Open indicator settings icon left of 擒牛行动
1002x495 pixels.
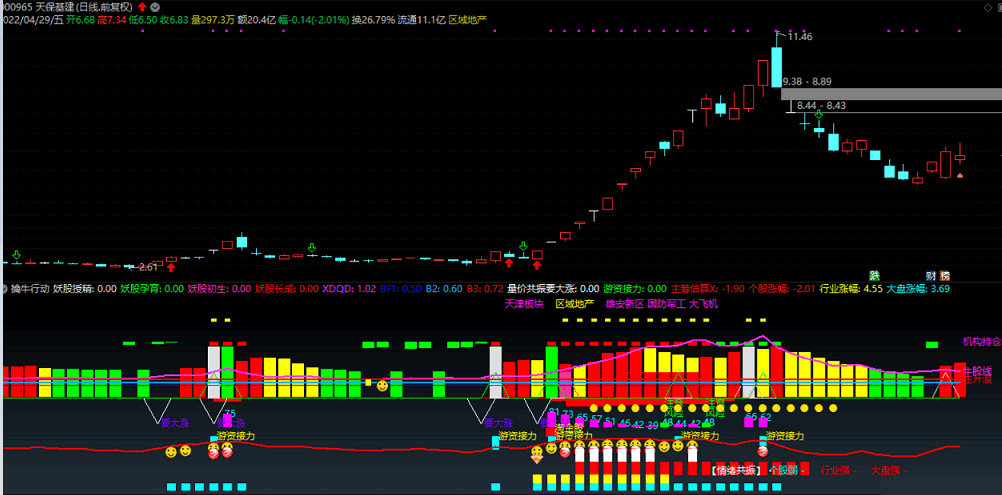click(x=5, y=289)
